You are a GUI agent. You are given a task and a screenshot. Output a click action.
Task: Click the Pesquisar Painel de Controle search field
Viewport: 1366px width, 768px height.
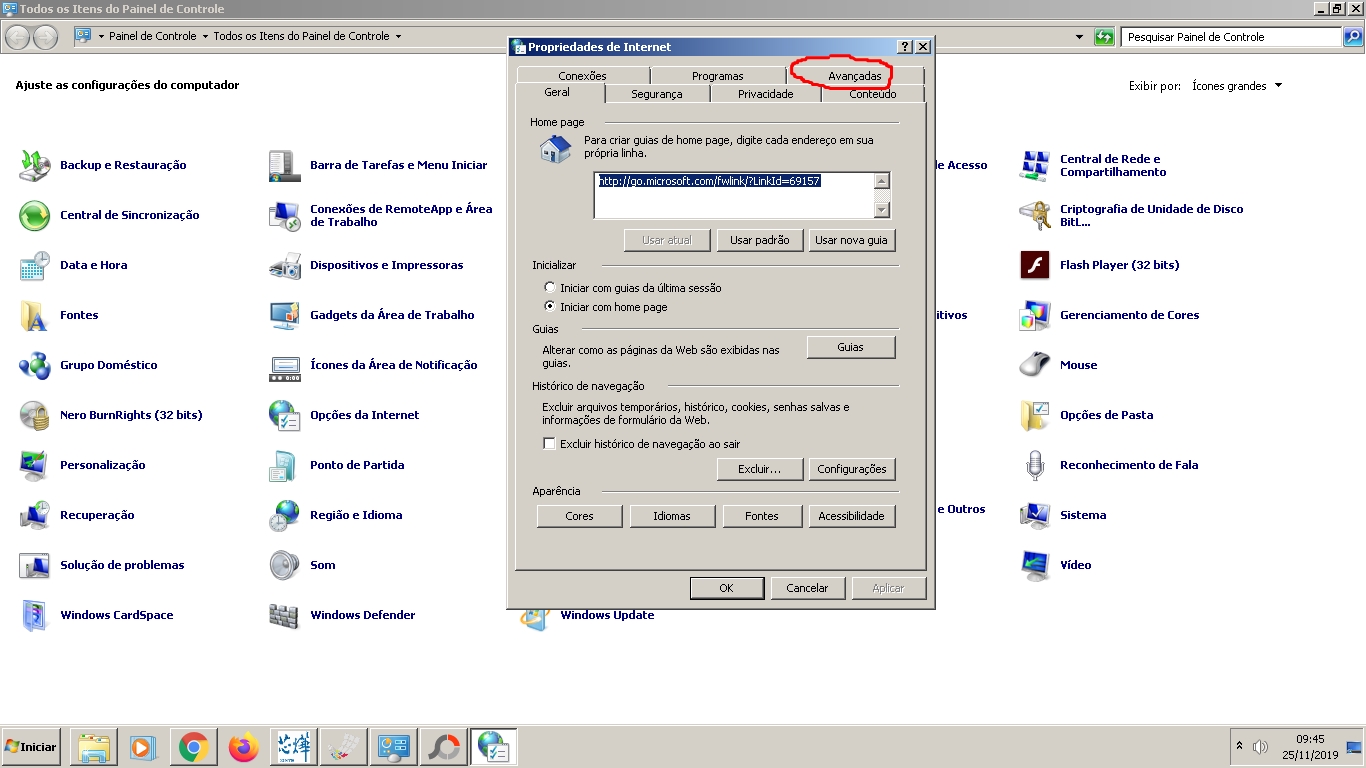coord(1230,37)
